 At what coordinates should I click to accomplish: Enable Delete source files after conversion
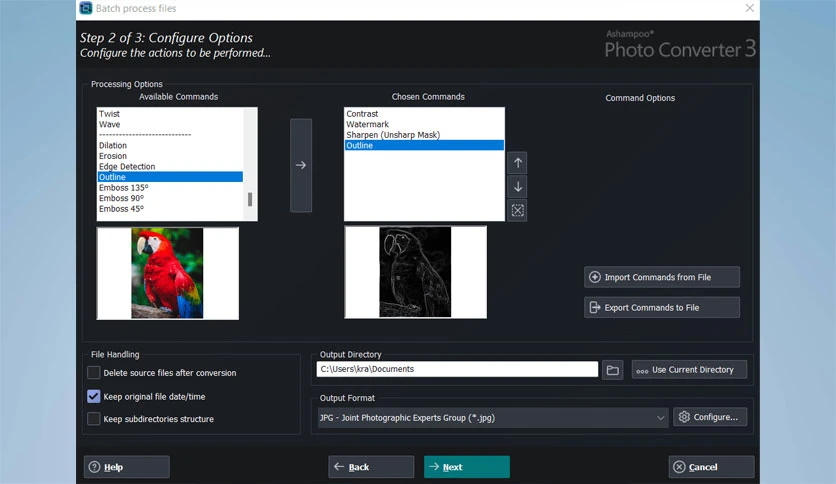[93, 373]
